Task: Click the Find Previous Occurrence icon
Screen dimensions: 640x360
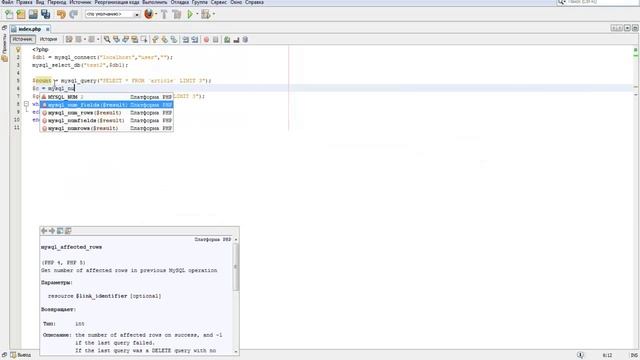Action: [116, 40]
